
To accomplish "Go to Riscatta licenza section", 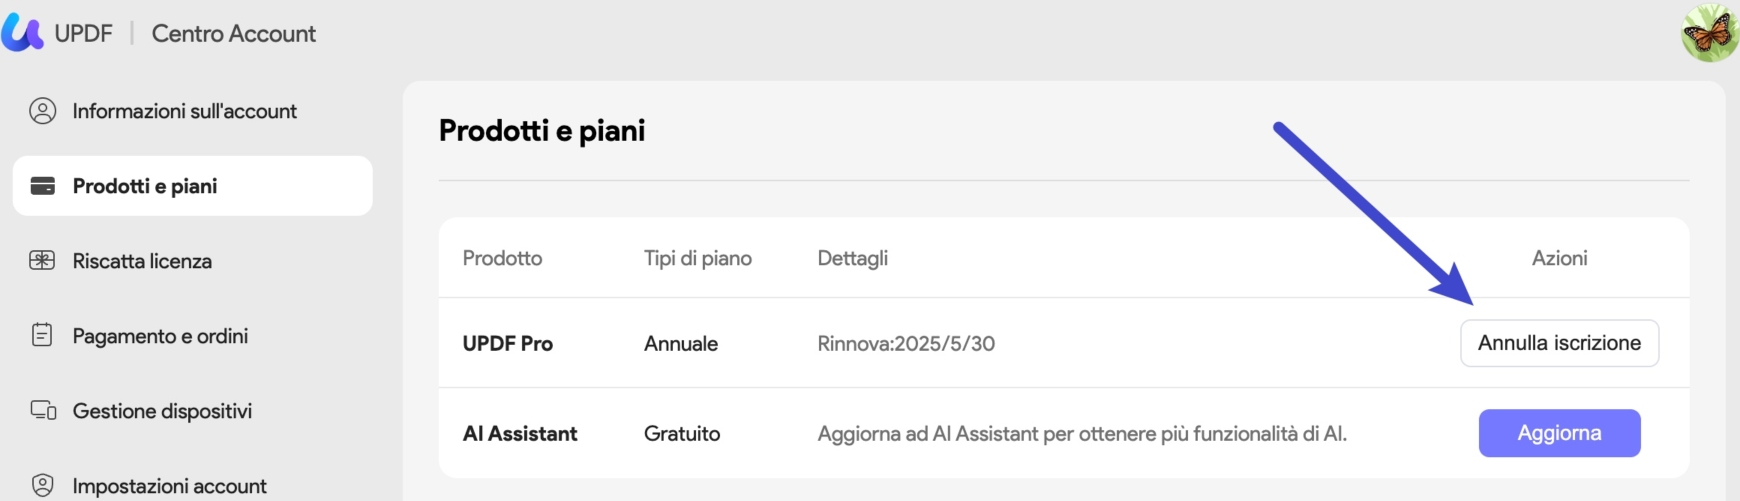I will (193, 261).
